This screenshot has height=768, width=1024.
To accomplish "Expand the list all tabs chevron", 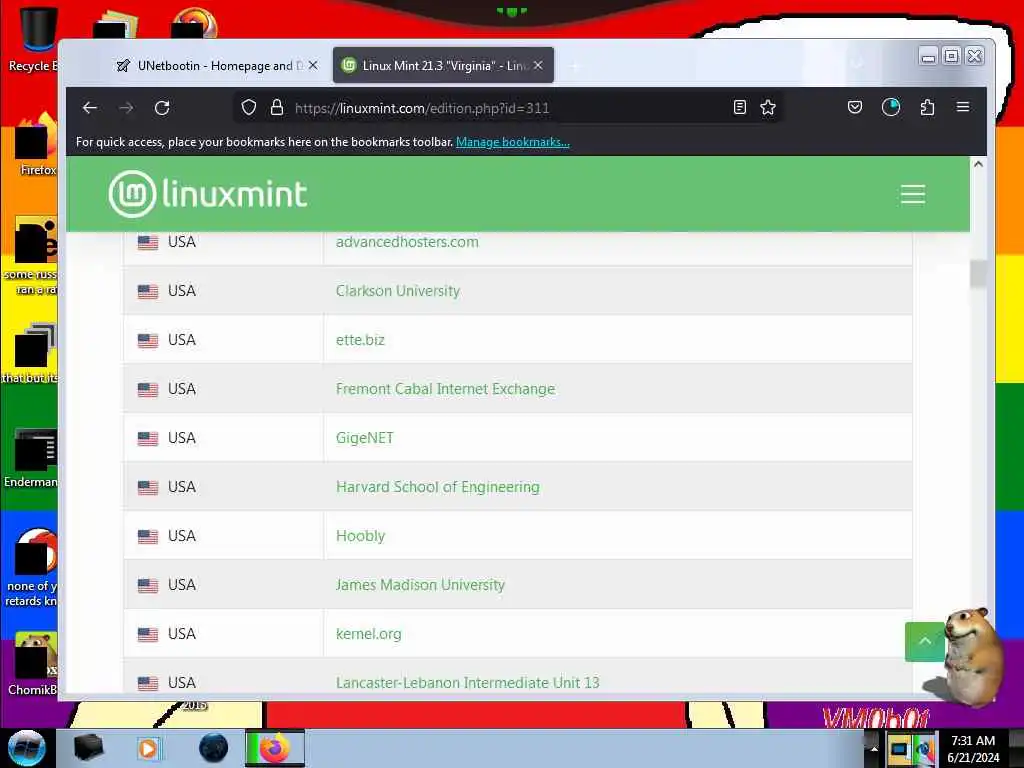I will point(857,64).
